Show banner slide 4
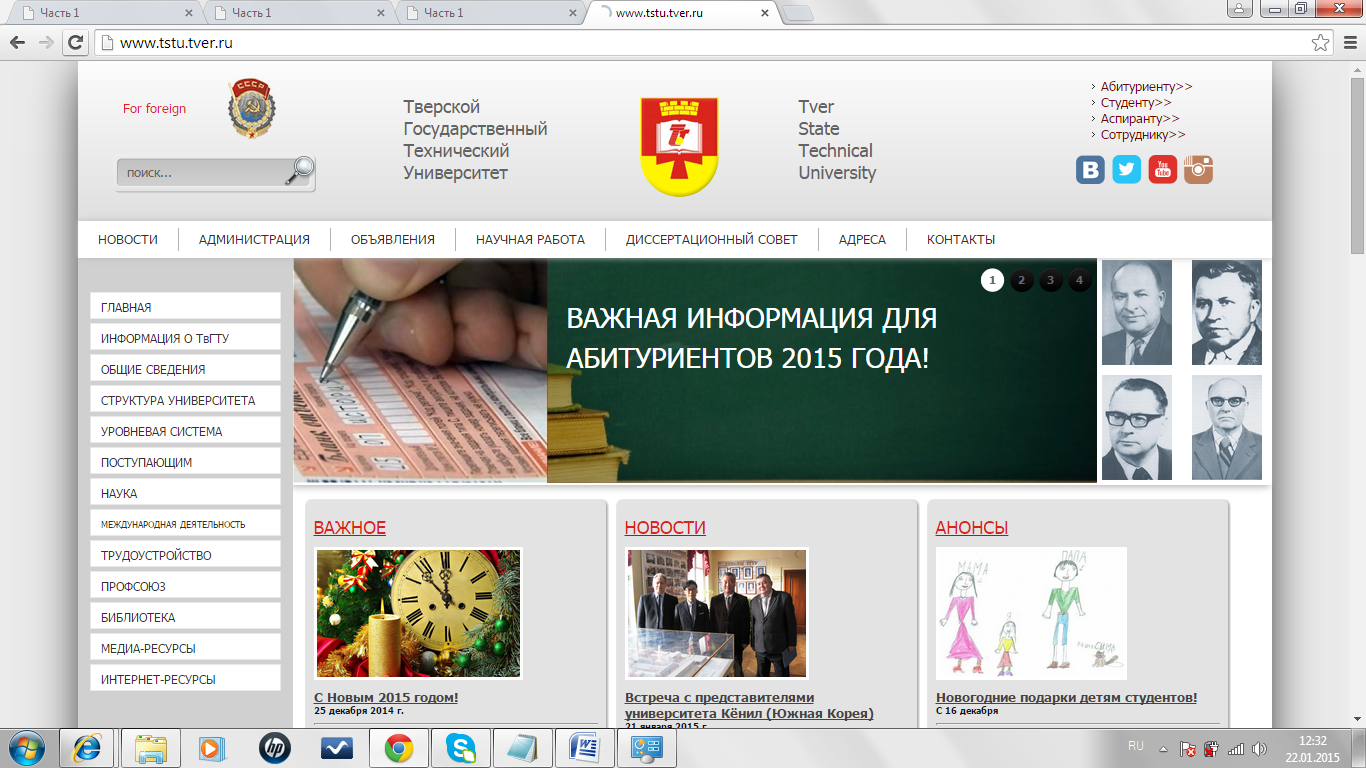The image size is (1366, 768). [x=1079, y=280]
